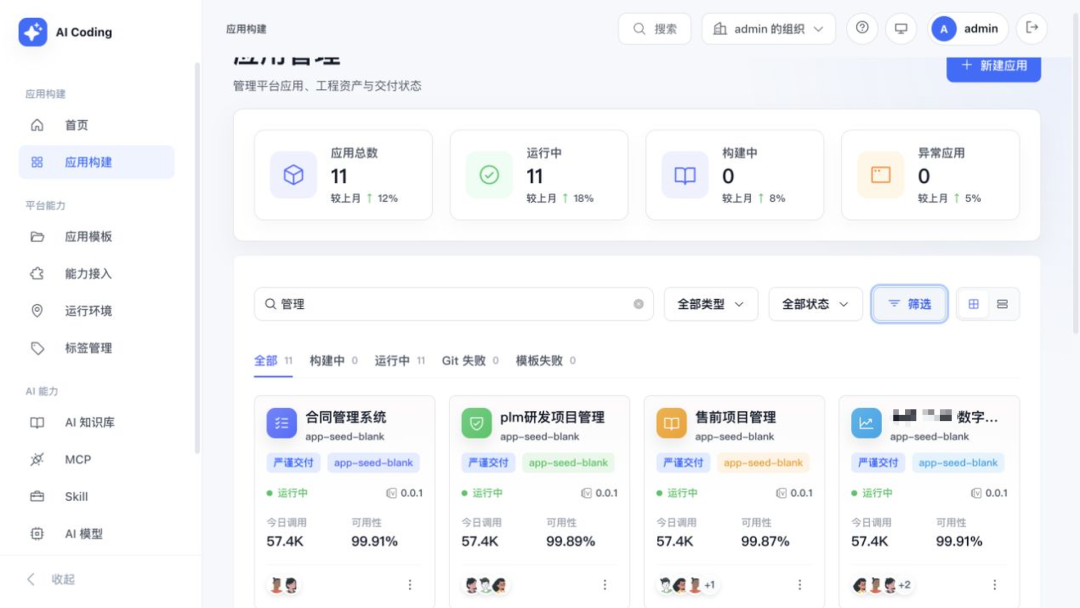The height and width of the screenshot is (608, 1080).
Task: Click the top 搜索 search box
Action: click(x=654, y=29)
